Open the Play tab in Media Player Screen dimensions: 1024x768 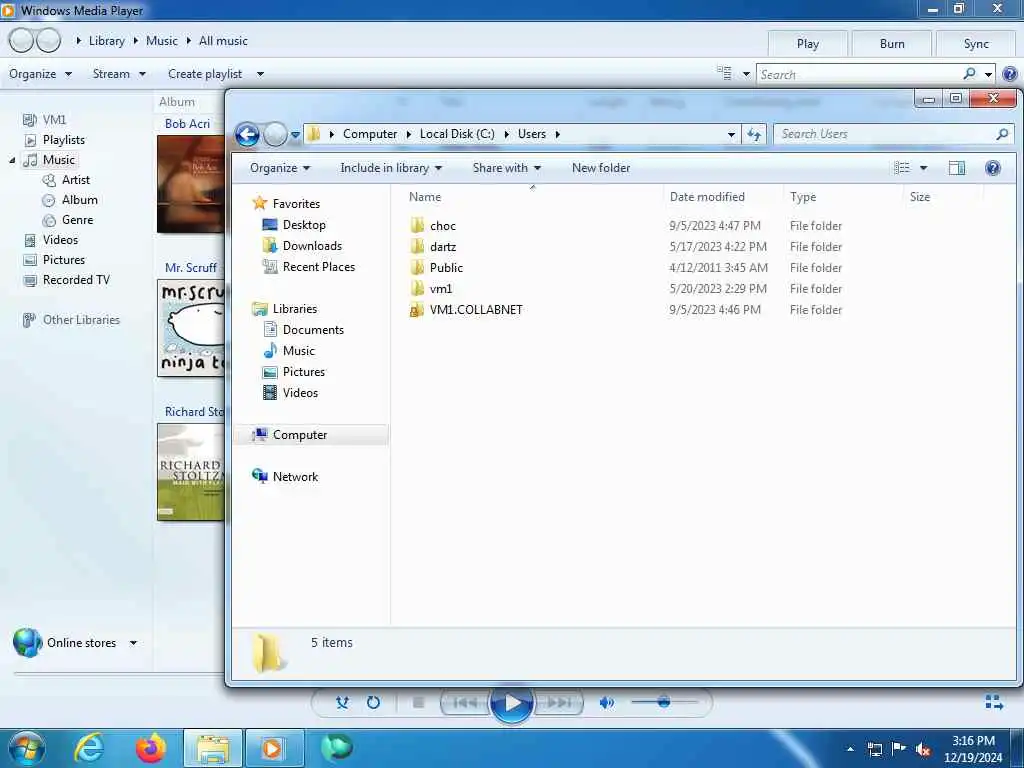click(x=807, y=44)
